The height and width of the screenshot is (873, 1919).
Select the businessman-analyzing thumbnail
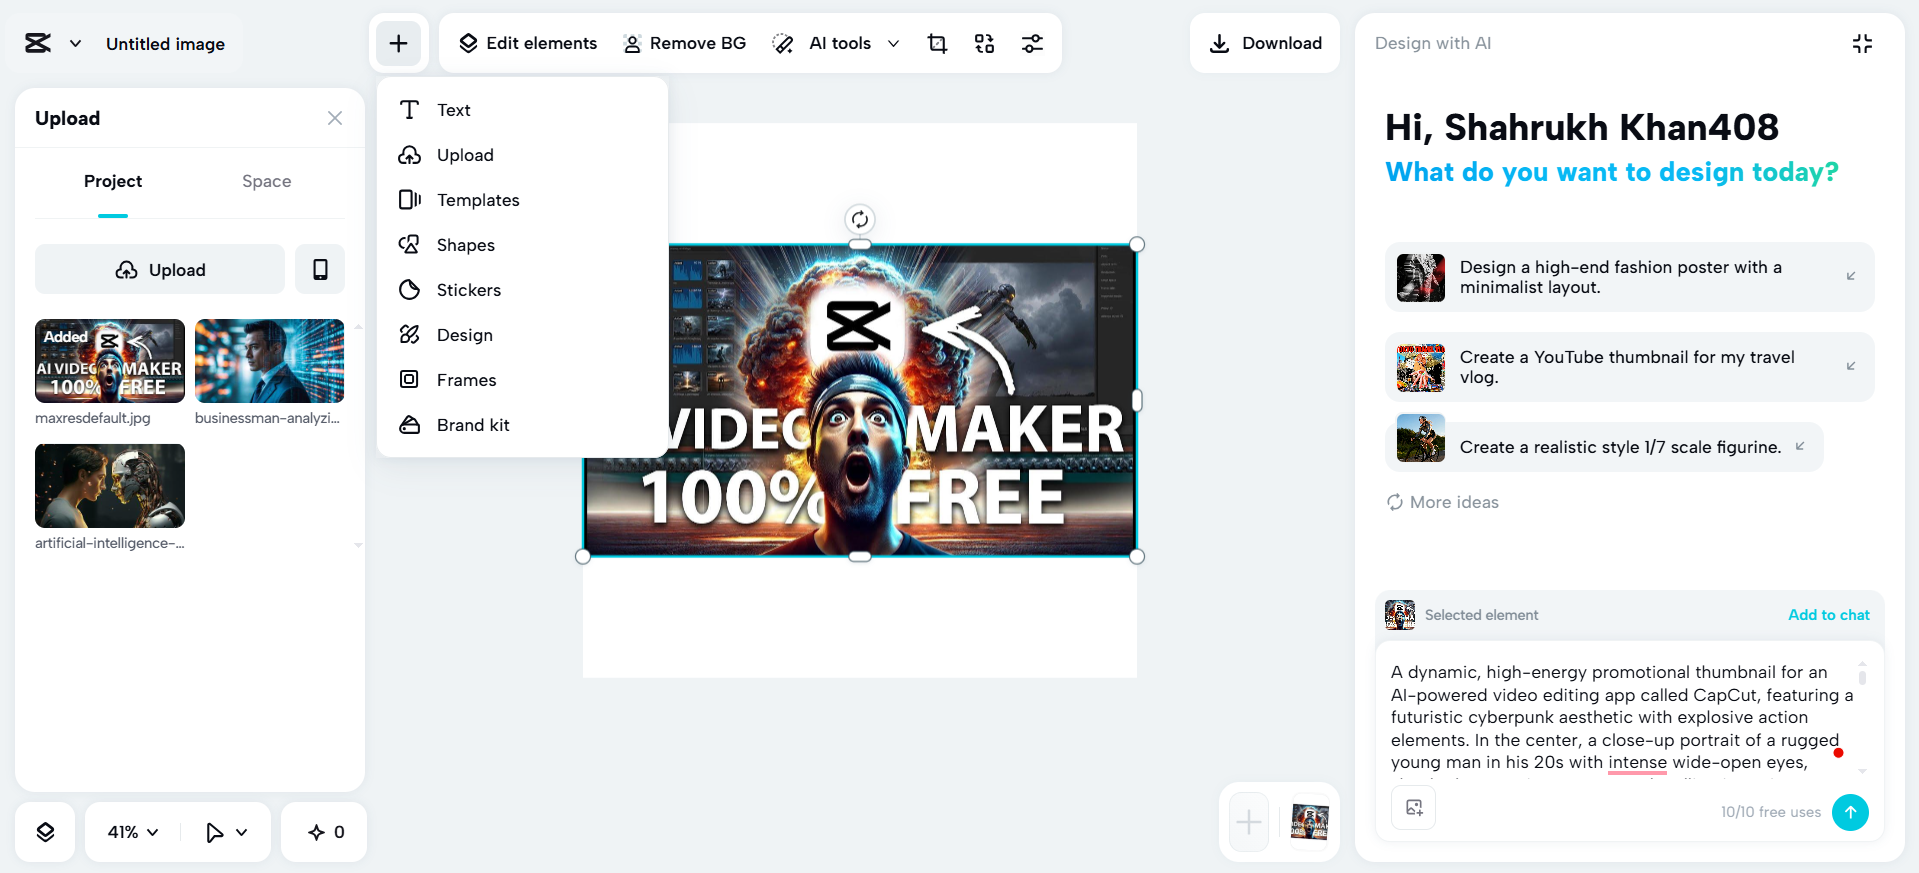269,361
